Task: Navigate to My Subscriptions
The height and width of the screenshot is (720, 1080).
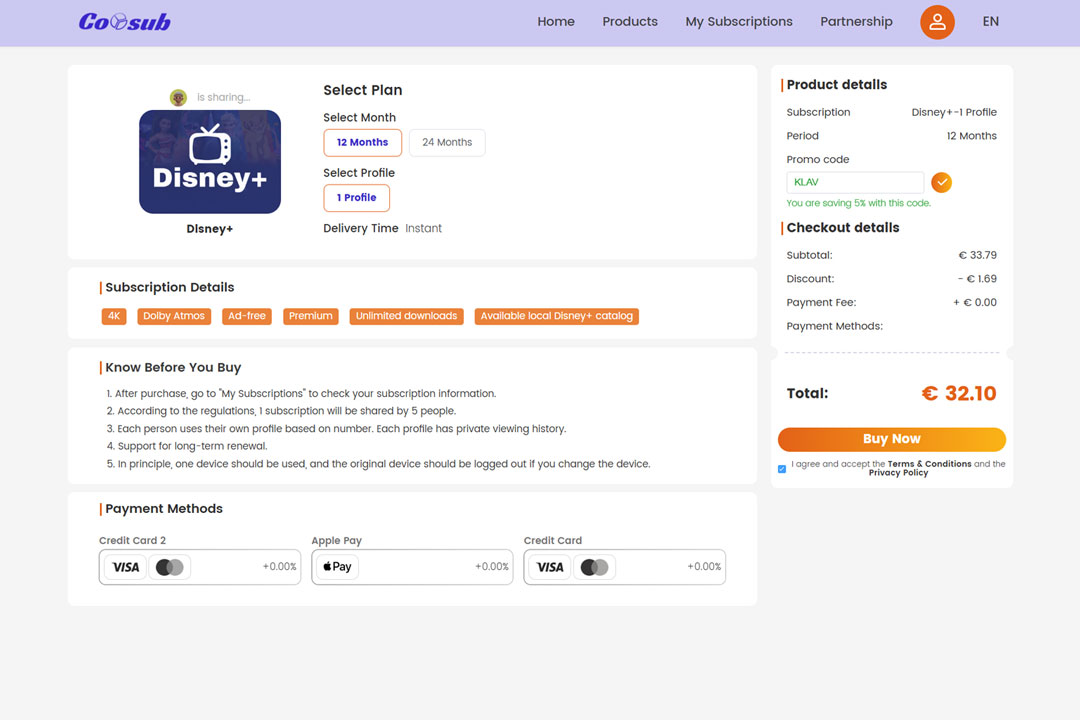Action: [739, 22]
